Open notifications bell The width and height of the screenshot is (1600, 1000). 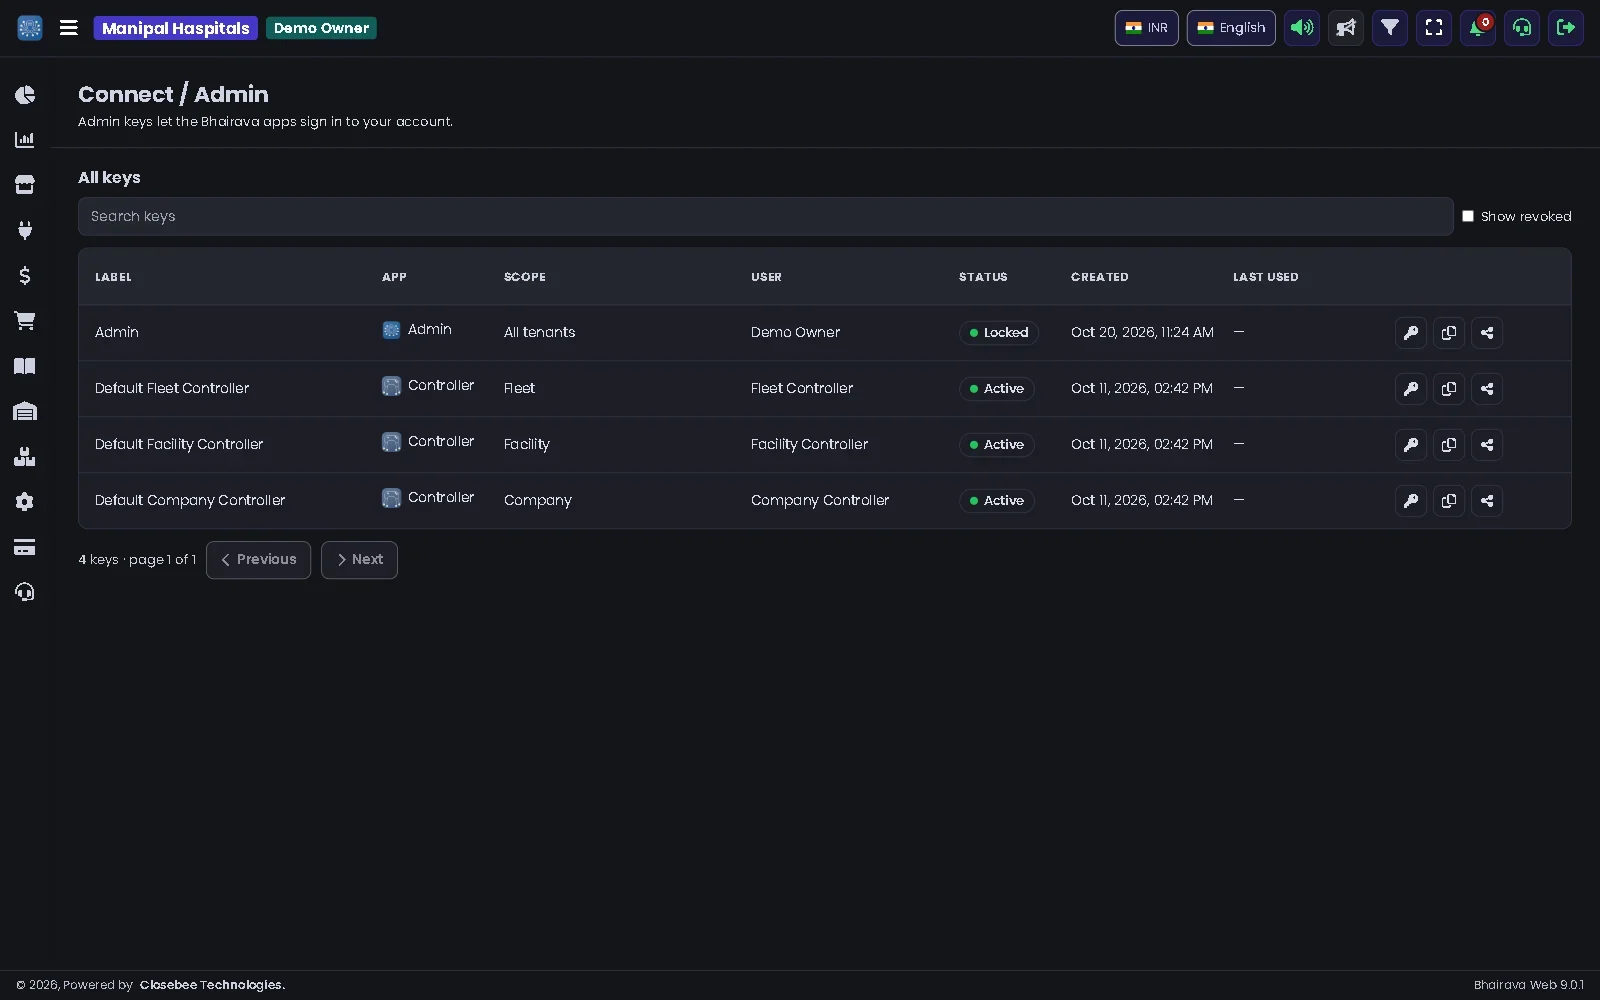tap(1478, 28)
